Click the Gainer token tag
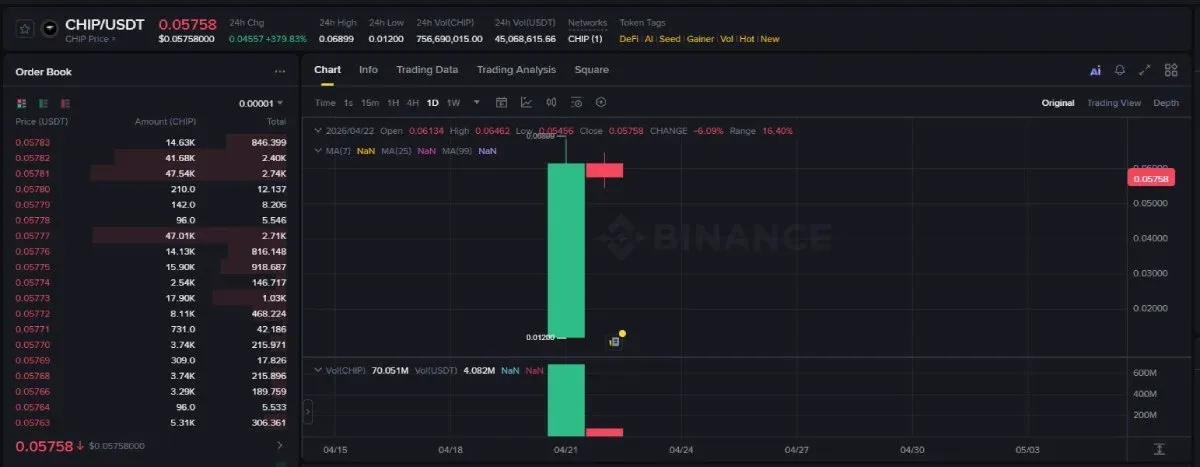This screenshot has width=1200, height=467. 701,39
